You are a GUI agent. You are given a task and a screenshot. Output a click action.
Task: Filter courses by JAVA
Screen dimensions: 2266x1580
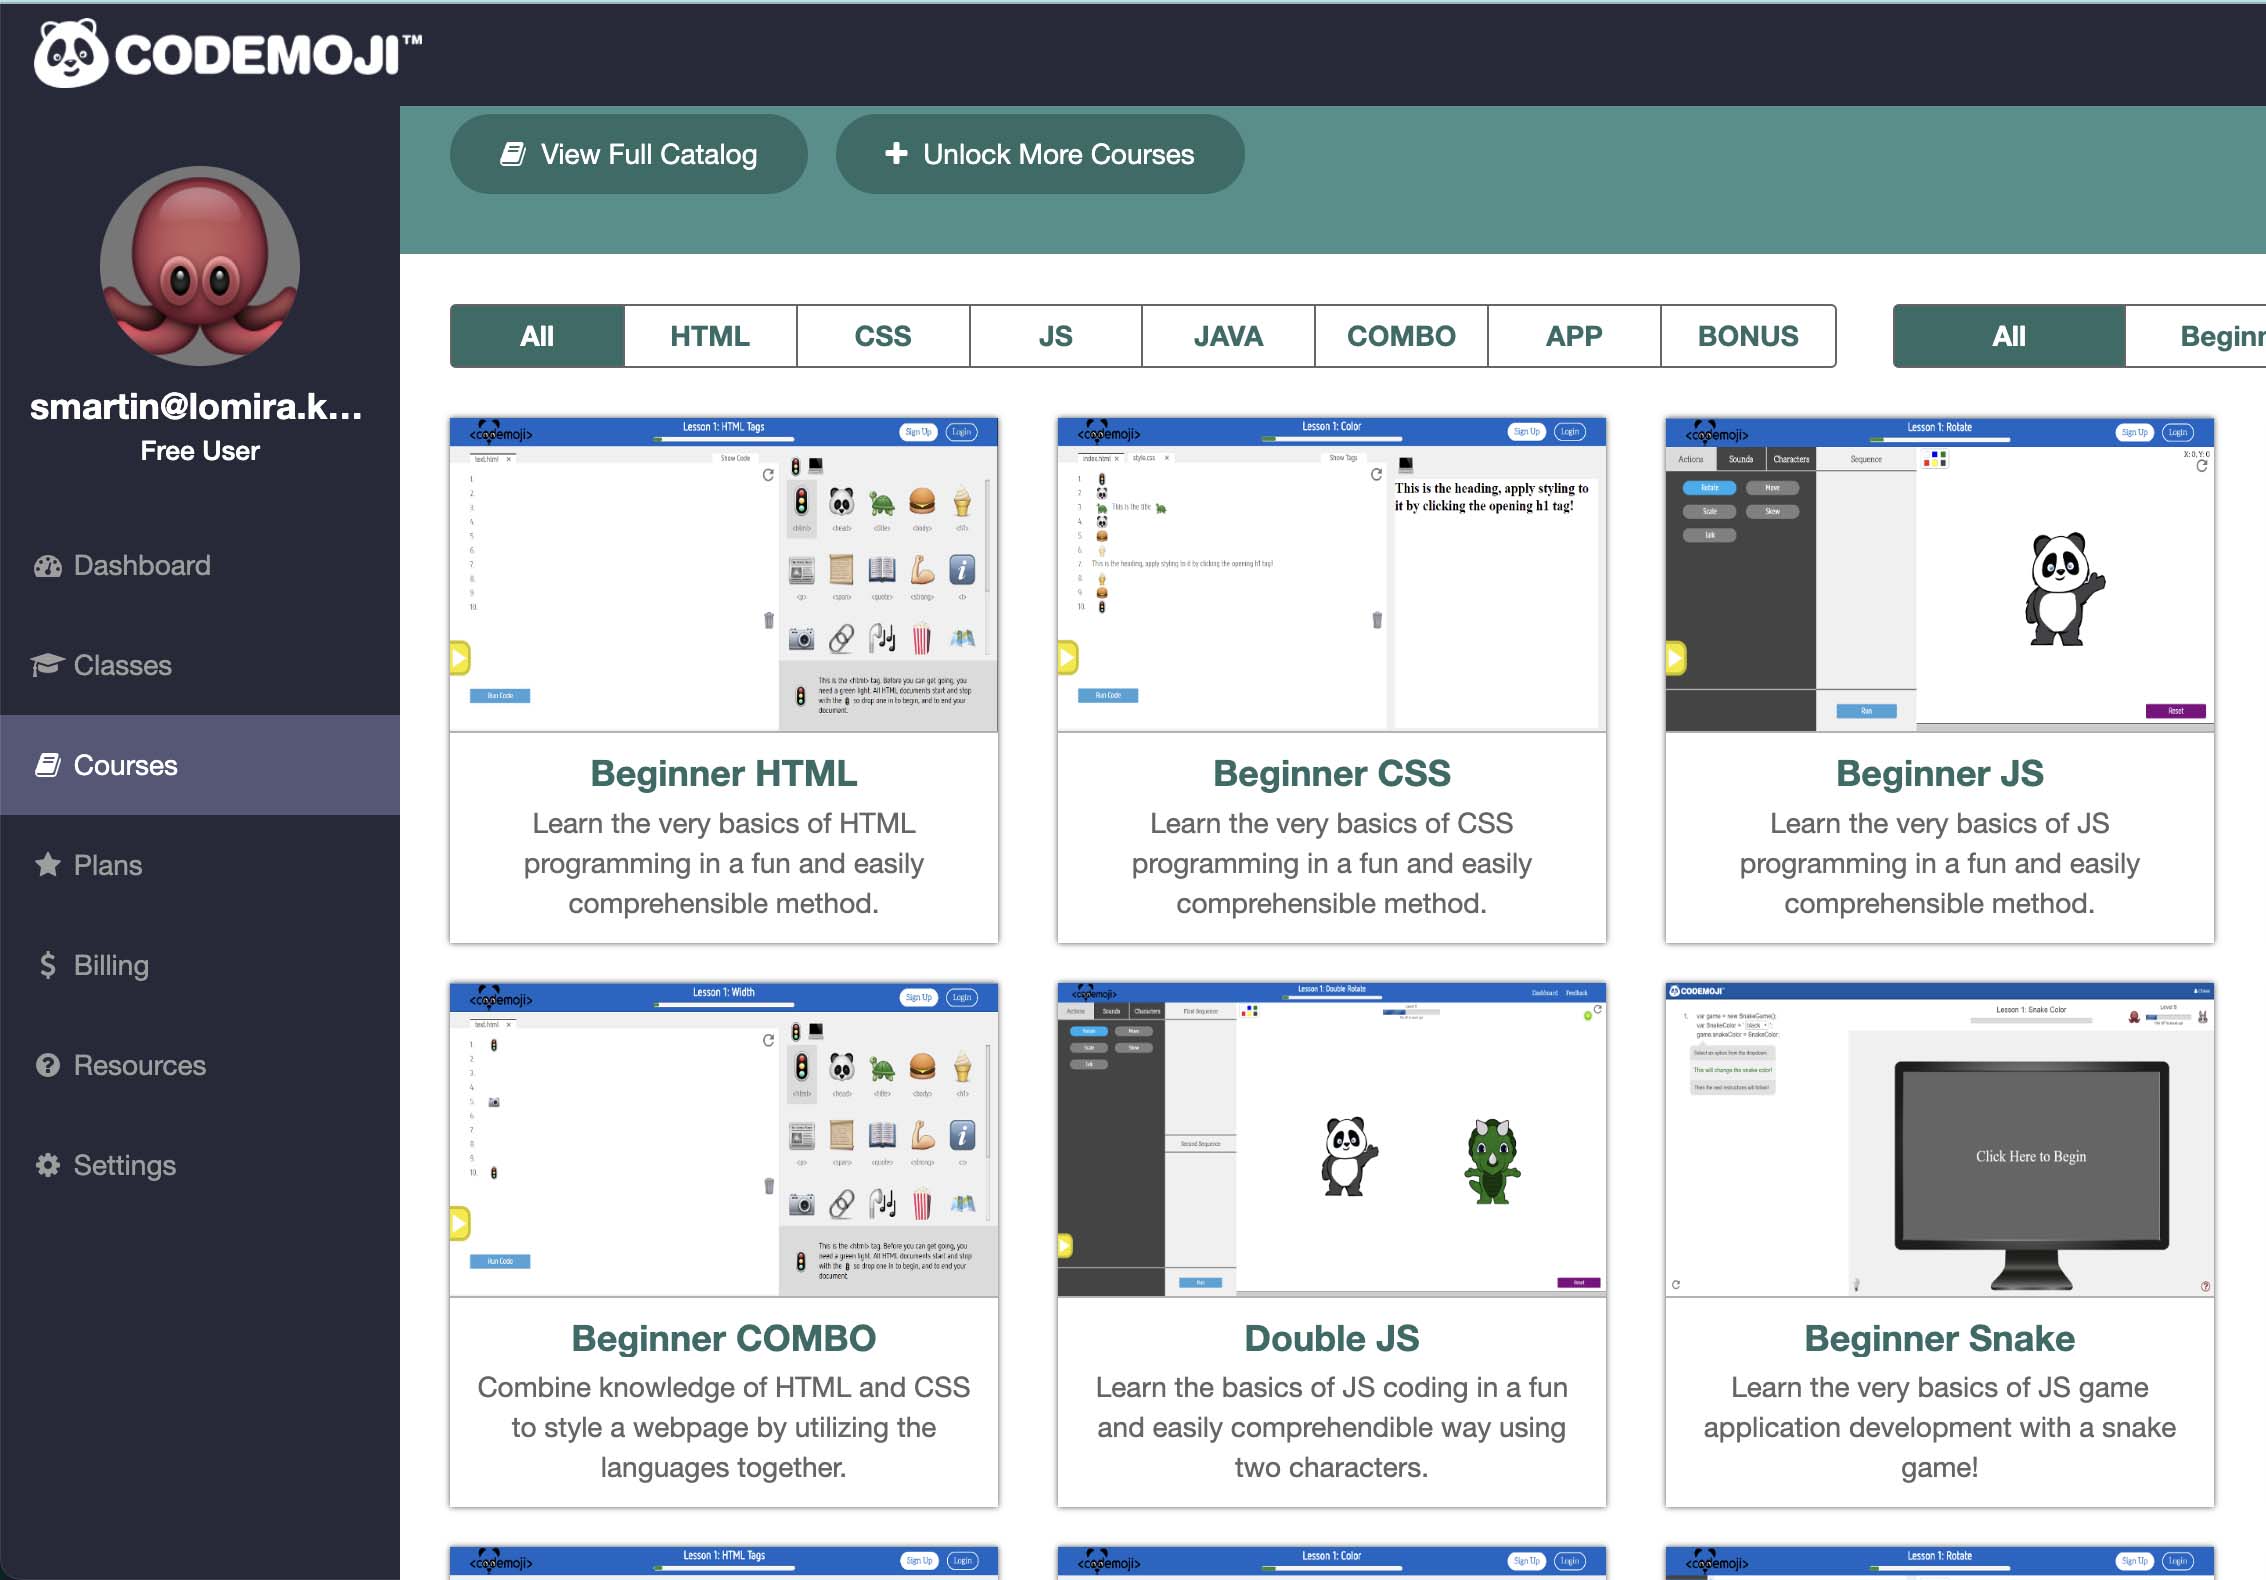pyautogui.click(x=1228, y=336)
